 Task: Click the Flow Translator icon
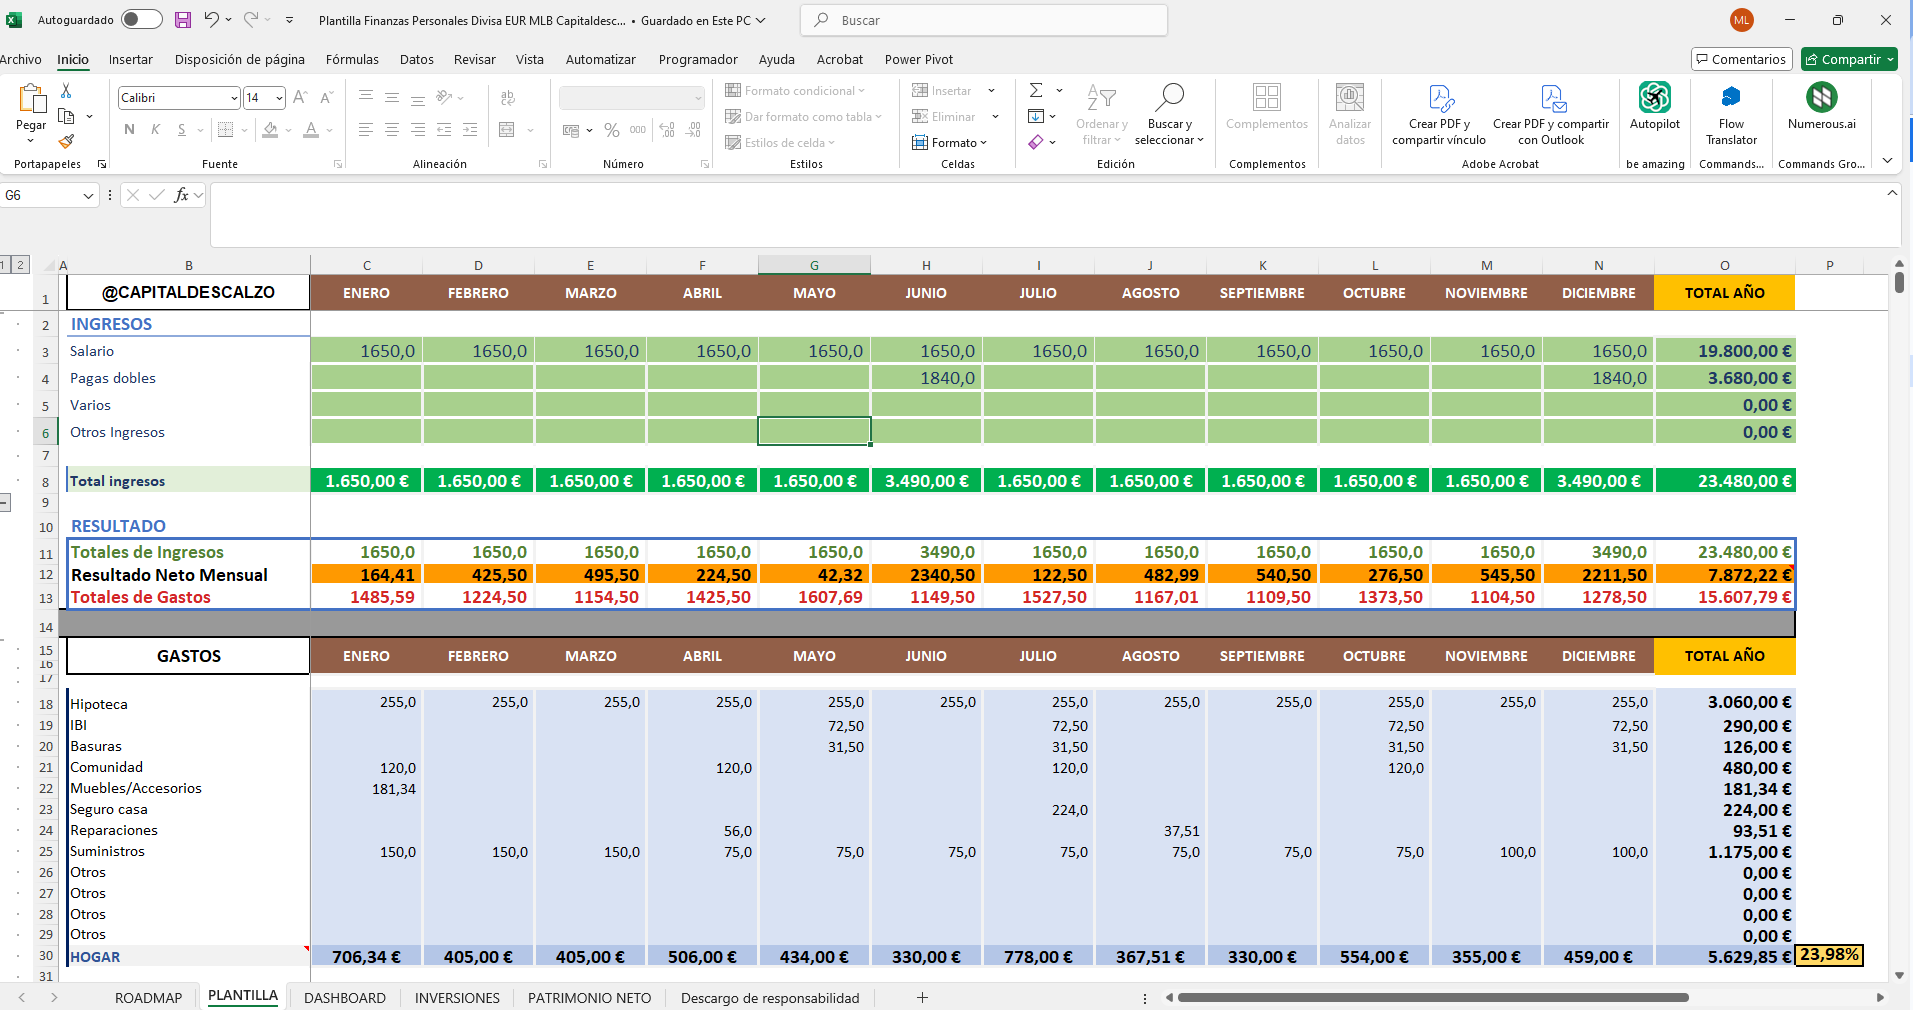click(1731, 106)
